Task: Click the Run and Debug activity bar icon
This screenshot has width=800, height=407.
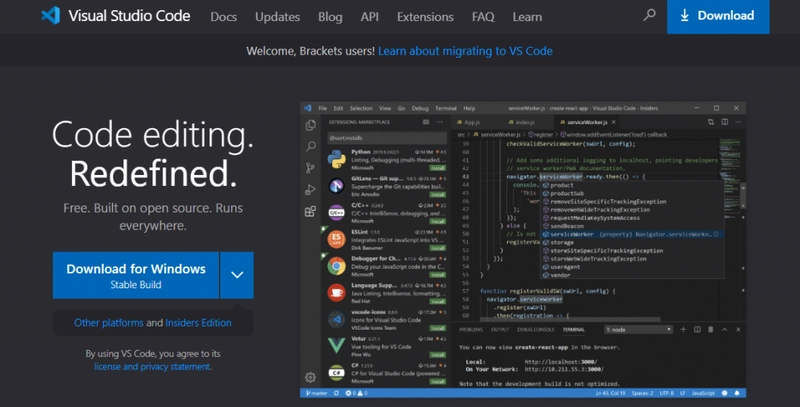Action: [x=310, y=189]
